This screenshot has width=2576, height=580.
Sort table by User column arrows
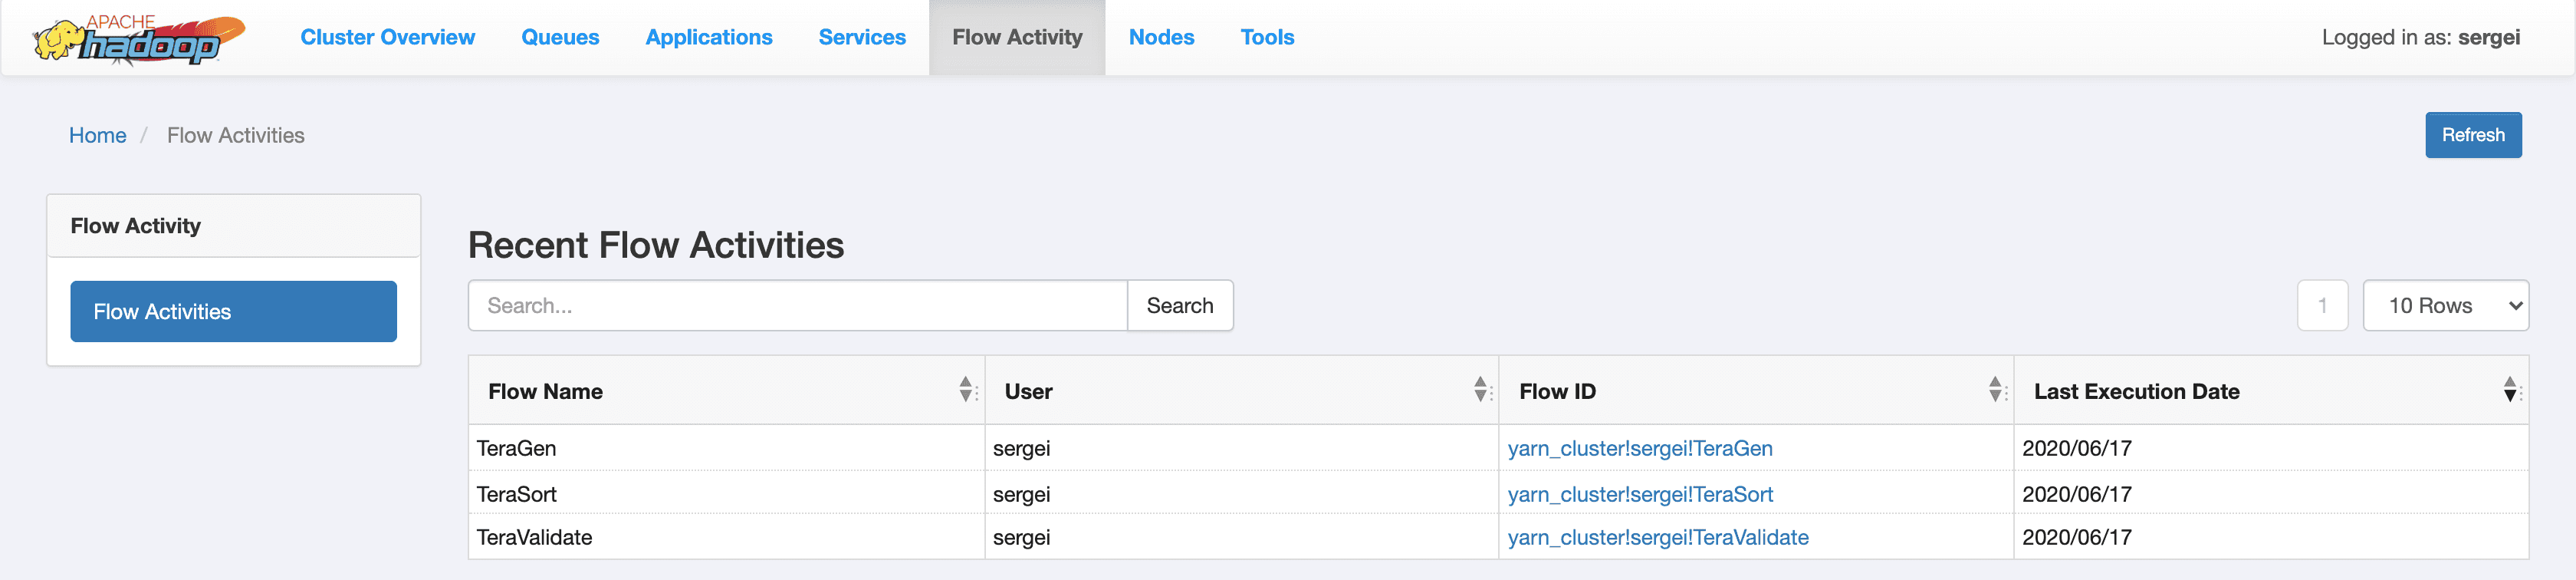coord(1481,390)
